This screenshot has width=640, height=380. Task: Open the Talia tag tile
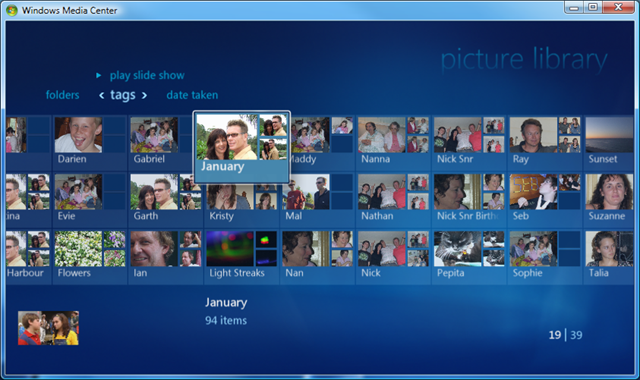click(x=609, y=257)
